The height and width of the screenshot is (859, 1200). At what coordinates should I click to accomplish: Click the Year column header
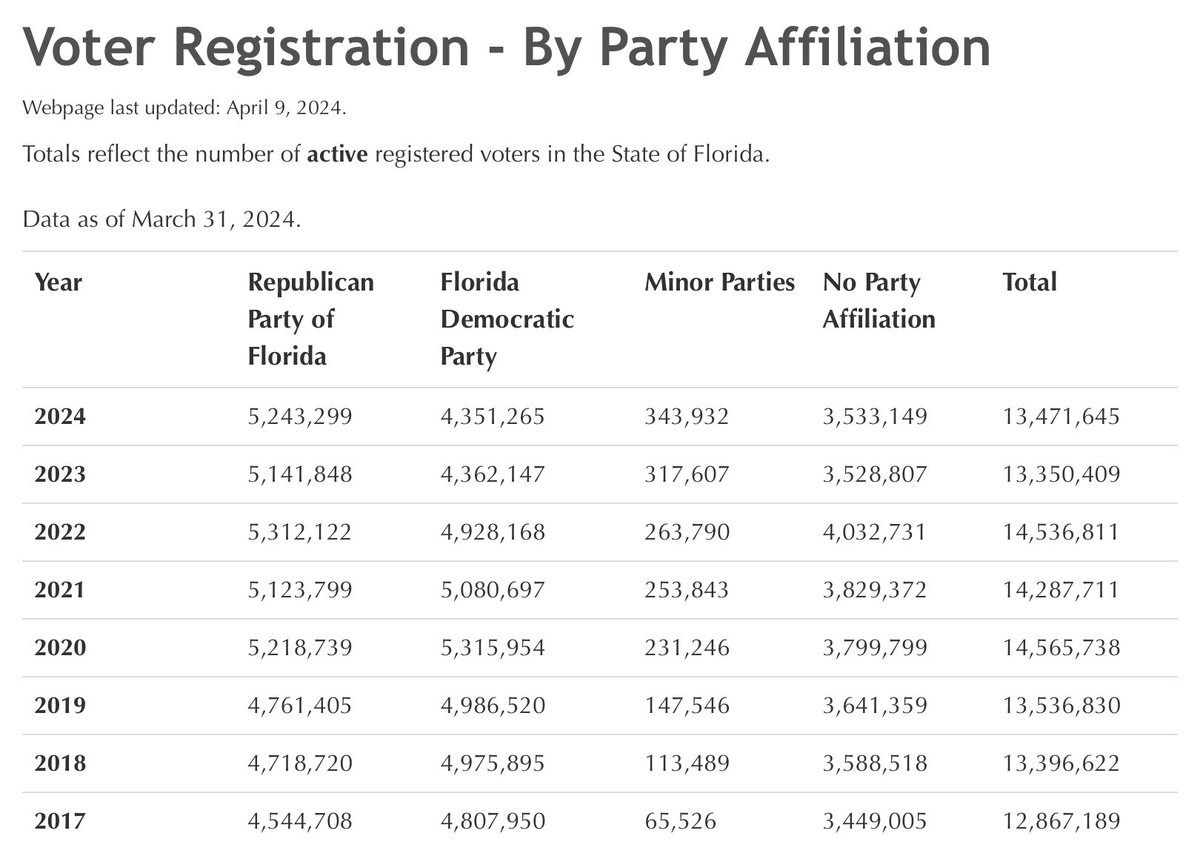pos(58,283)
